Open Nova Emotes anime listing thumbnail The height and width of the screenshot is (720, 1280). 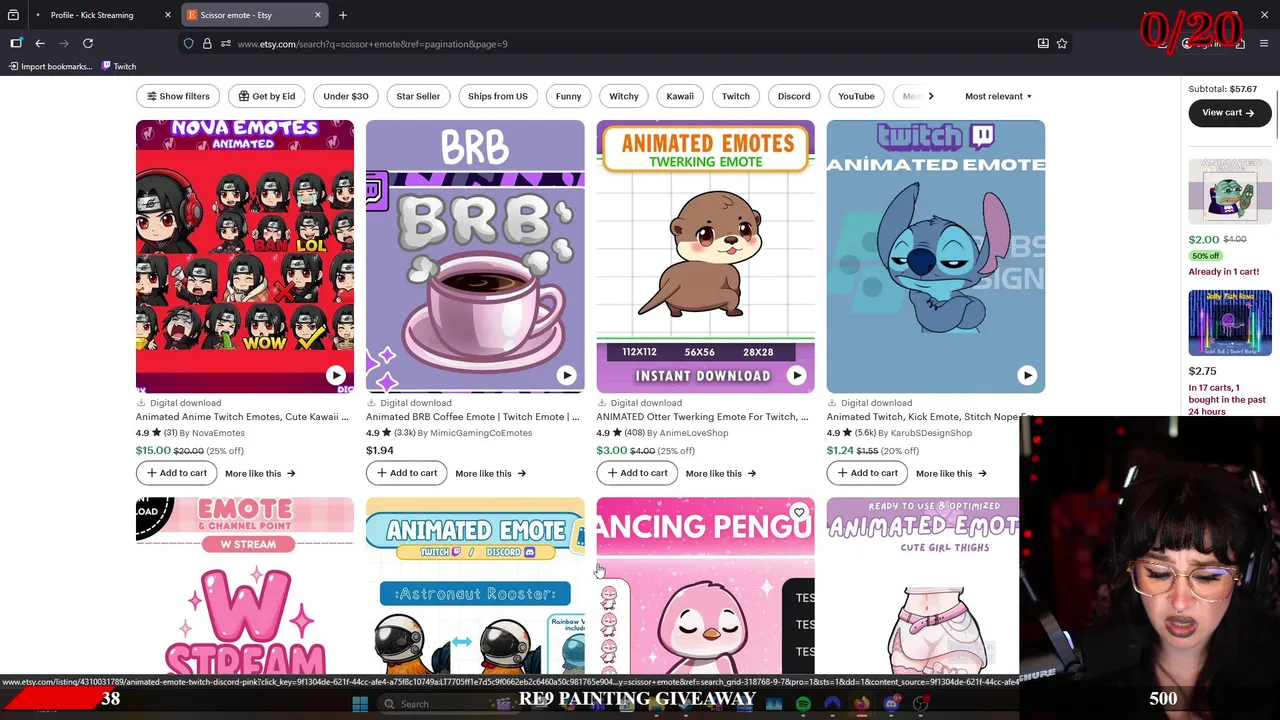245,256
